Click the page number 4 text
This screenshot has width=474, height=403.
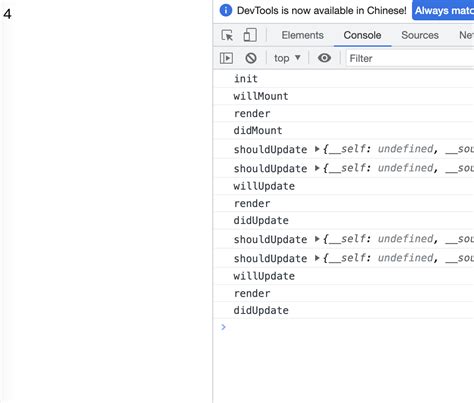pyautogui.click(x=7, y=14)
